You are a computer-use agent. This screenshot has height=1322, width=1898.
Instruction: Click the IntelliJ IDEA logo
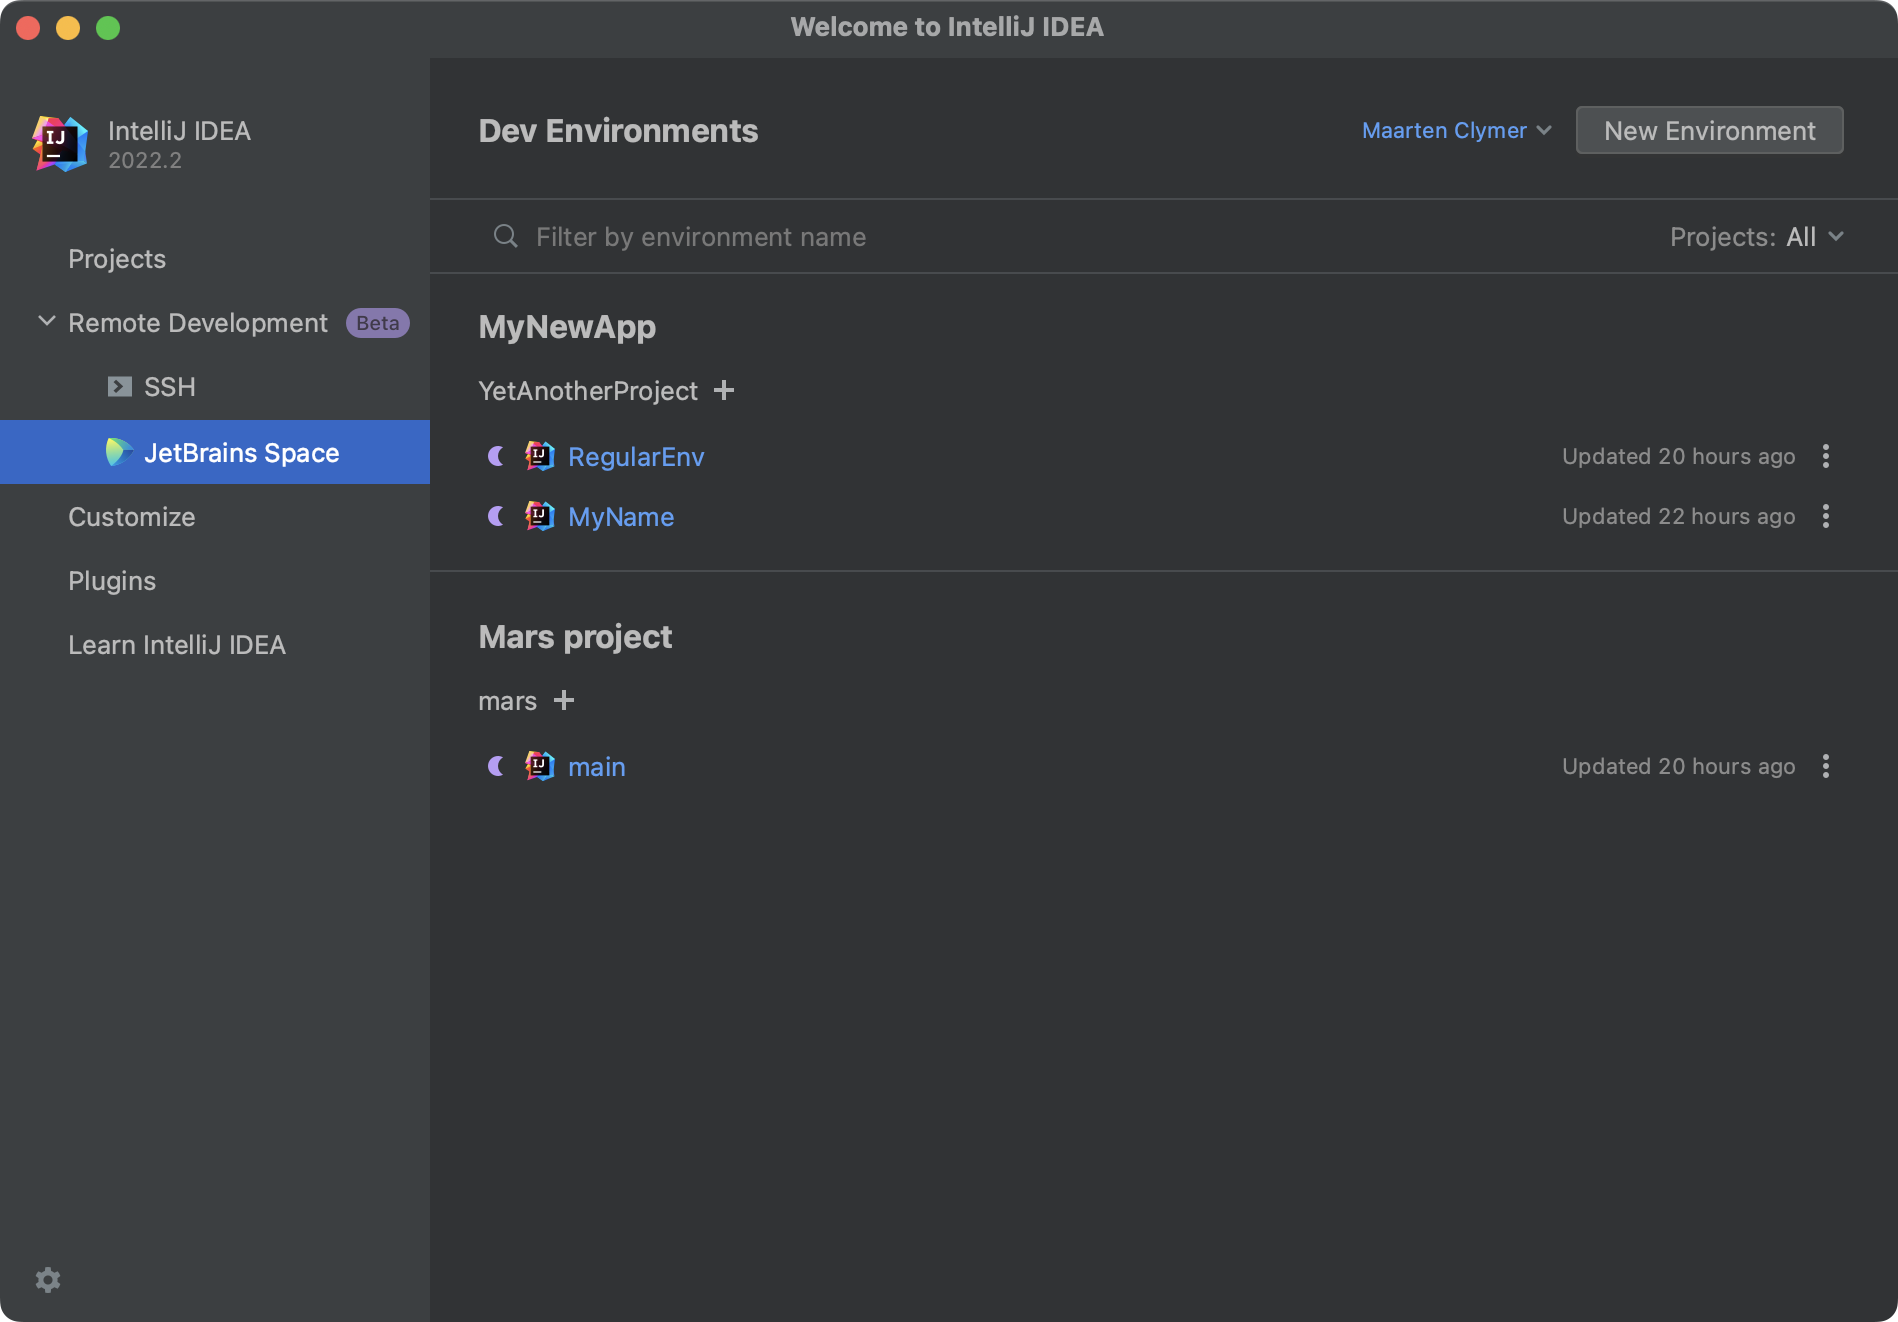(57, 143)
